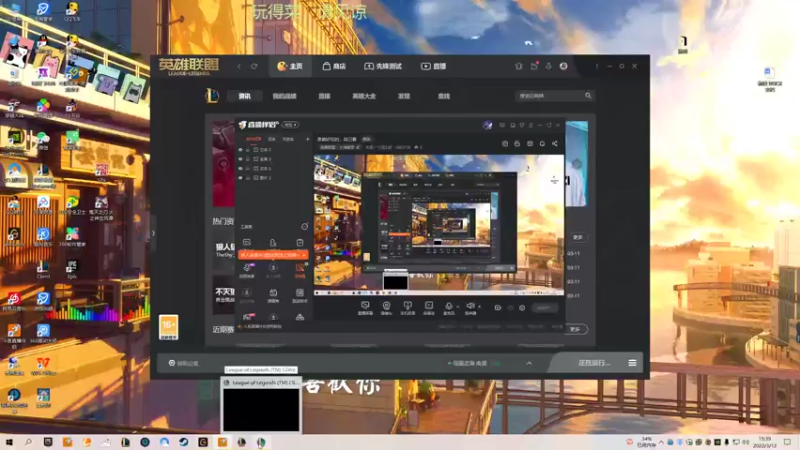
Task: Expand the microphone options arrow
Action: click(x=457, y=307)
